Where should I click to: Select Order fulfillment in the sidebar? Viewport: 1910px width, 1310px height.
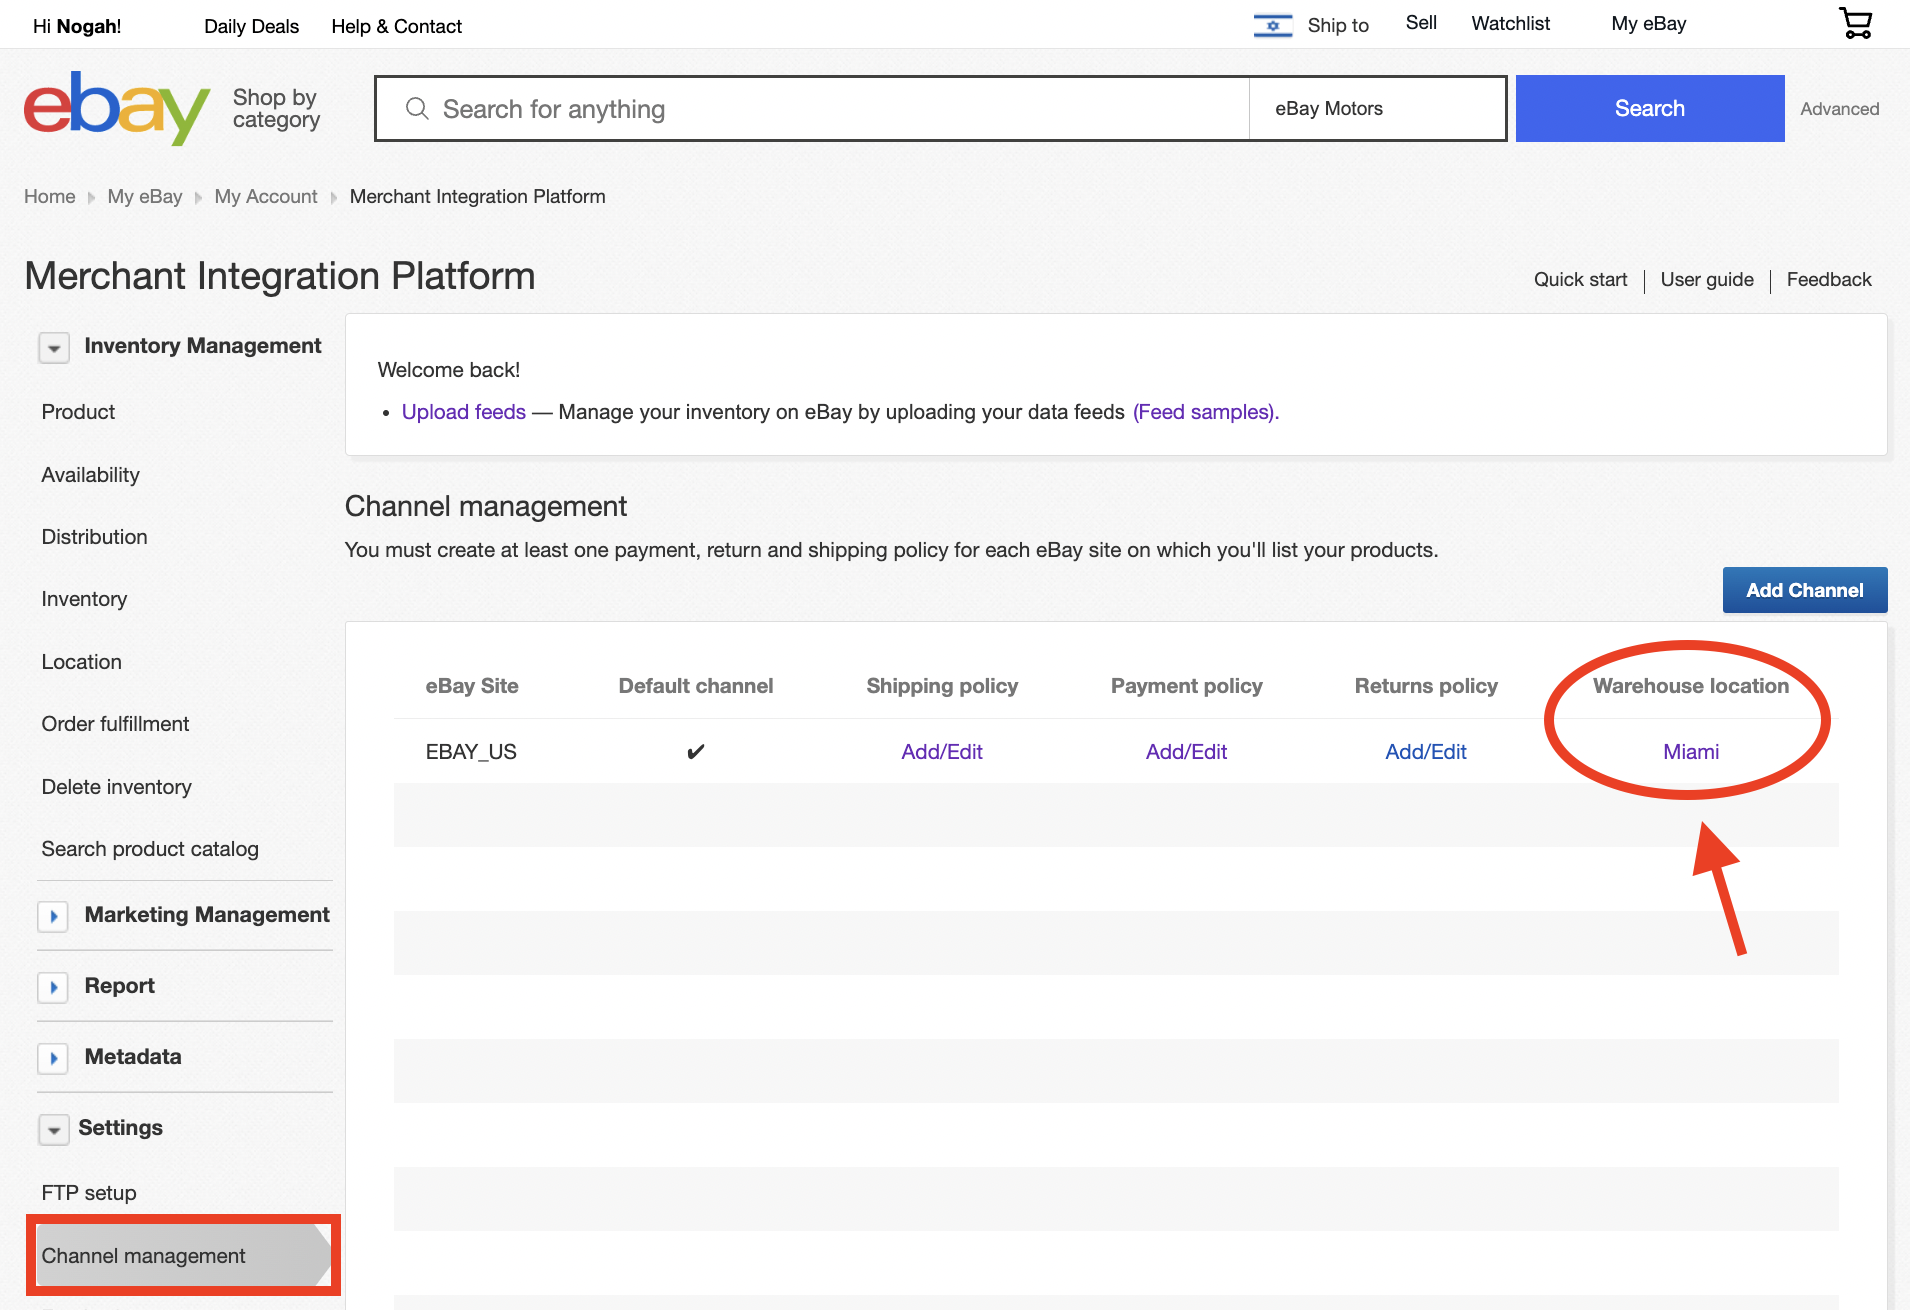click(115, 724)
